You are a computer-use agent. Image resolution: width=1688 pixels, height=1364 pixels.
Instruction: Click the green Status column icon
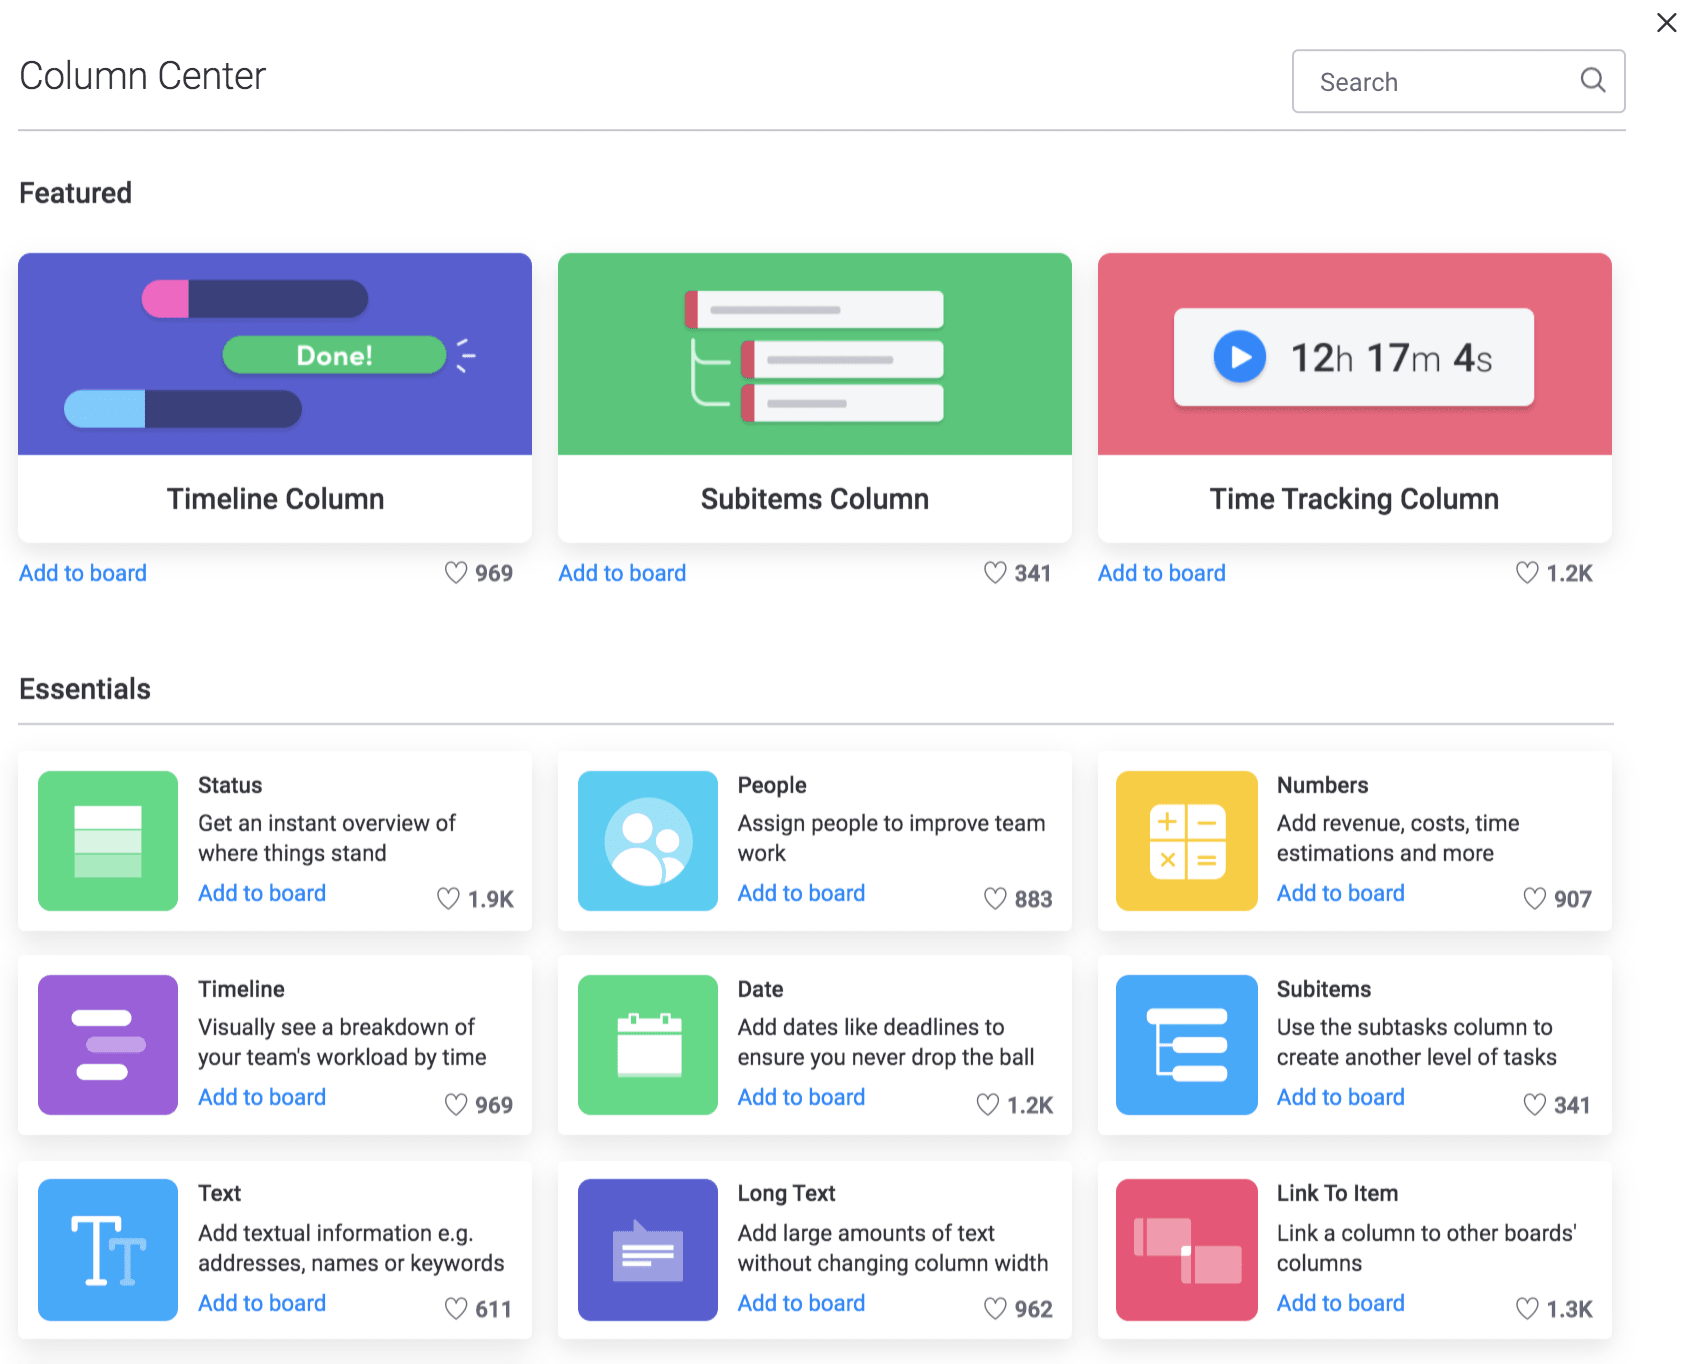coord(108,841)
